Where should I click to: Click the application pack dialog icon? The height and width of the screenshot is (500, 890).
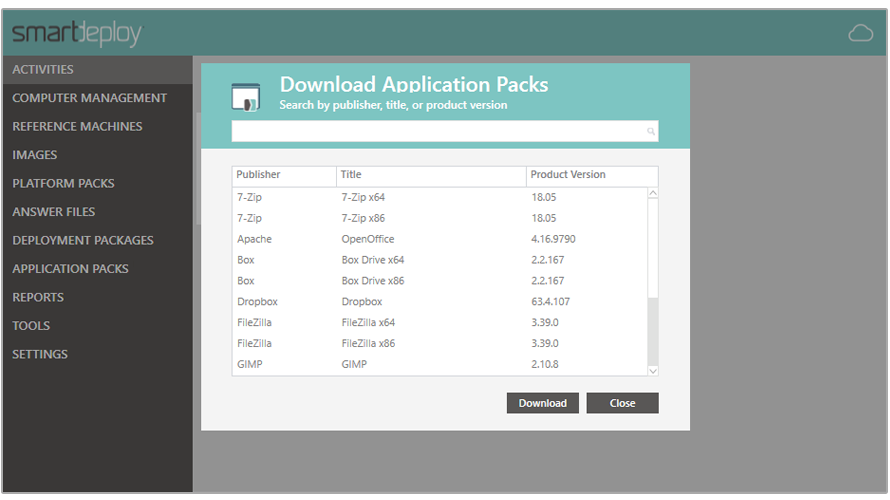pyautogui.click(x=246, y=96)
